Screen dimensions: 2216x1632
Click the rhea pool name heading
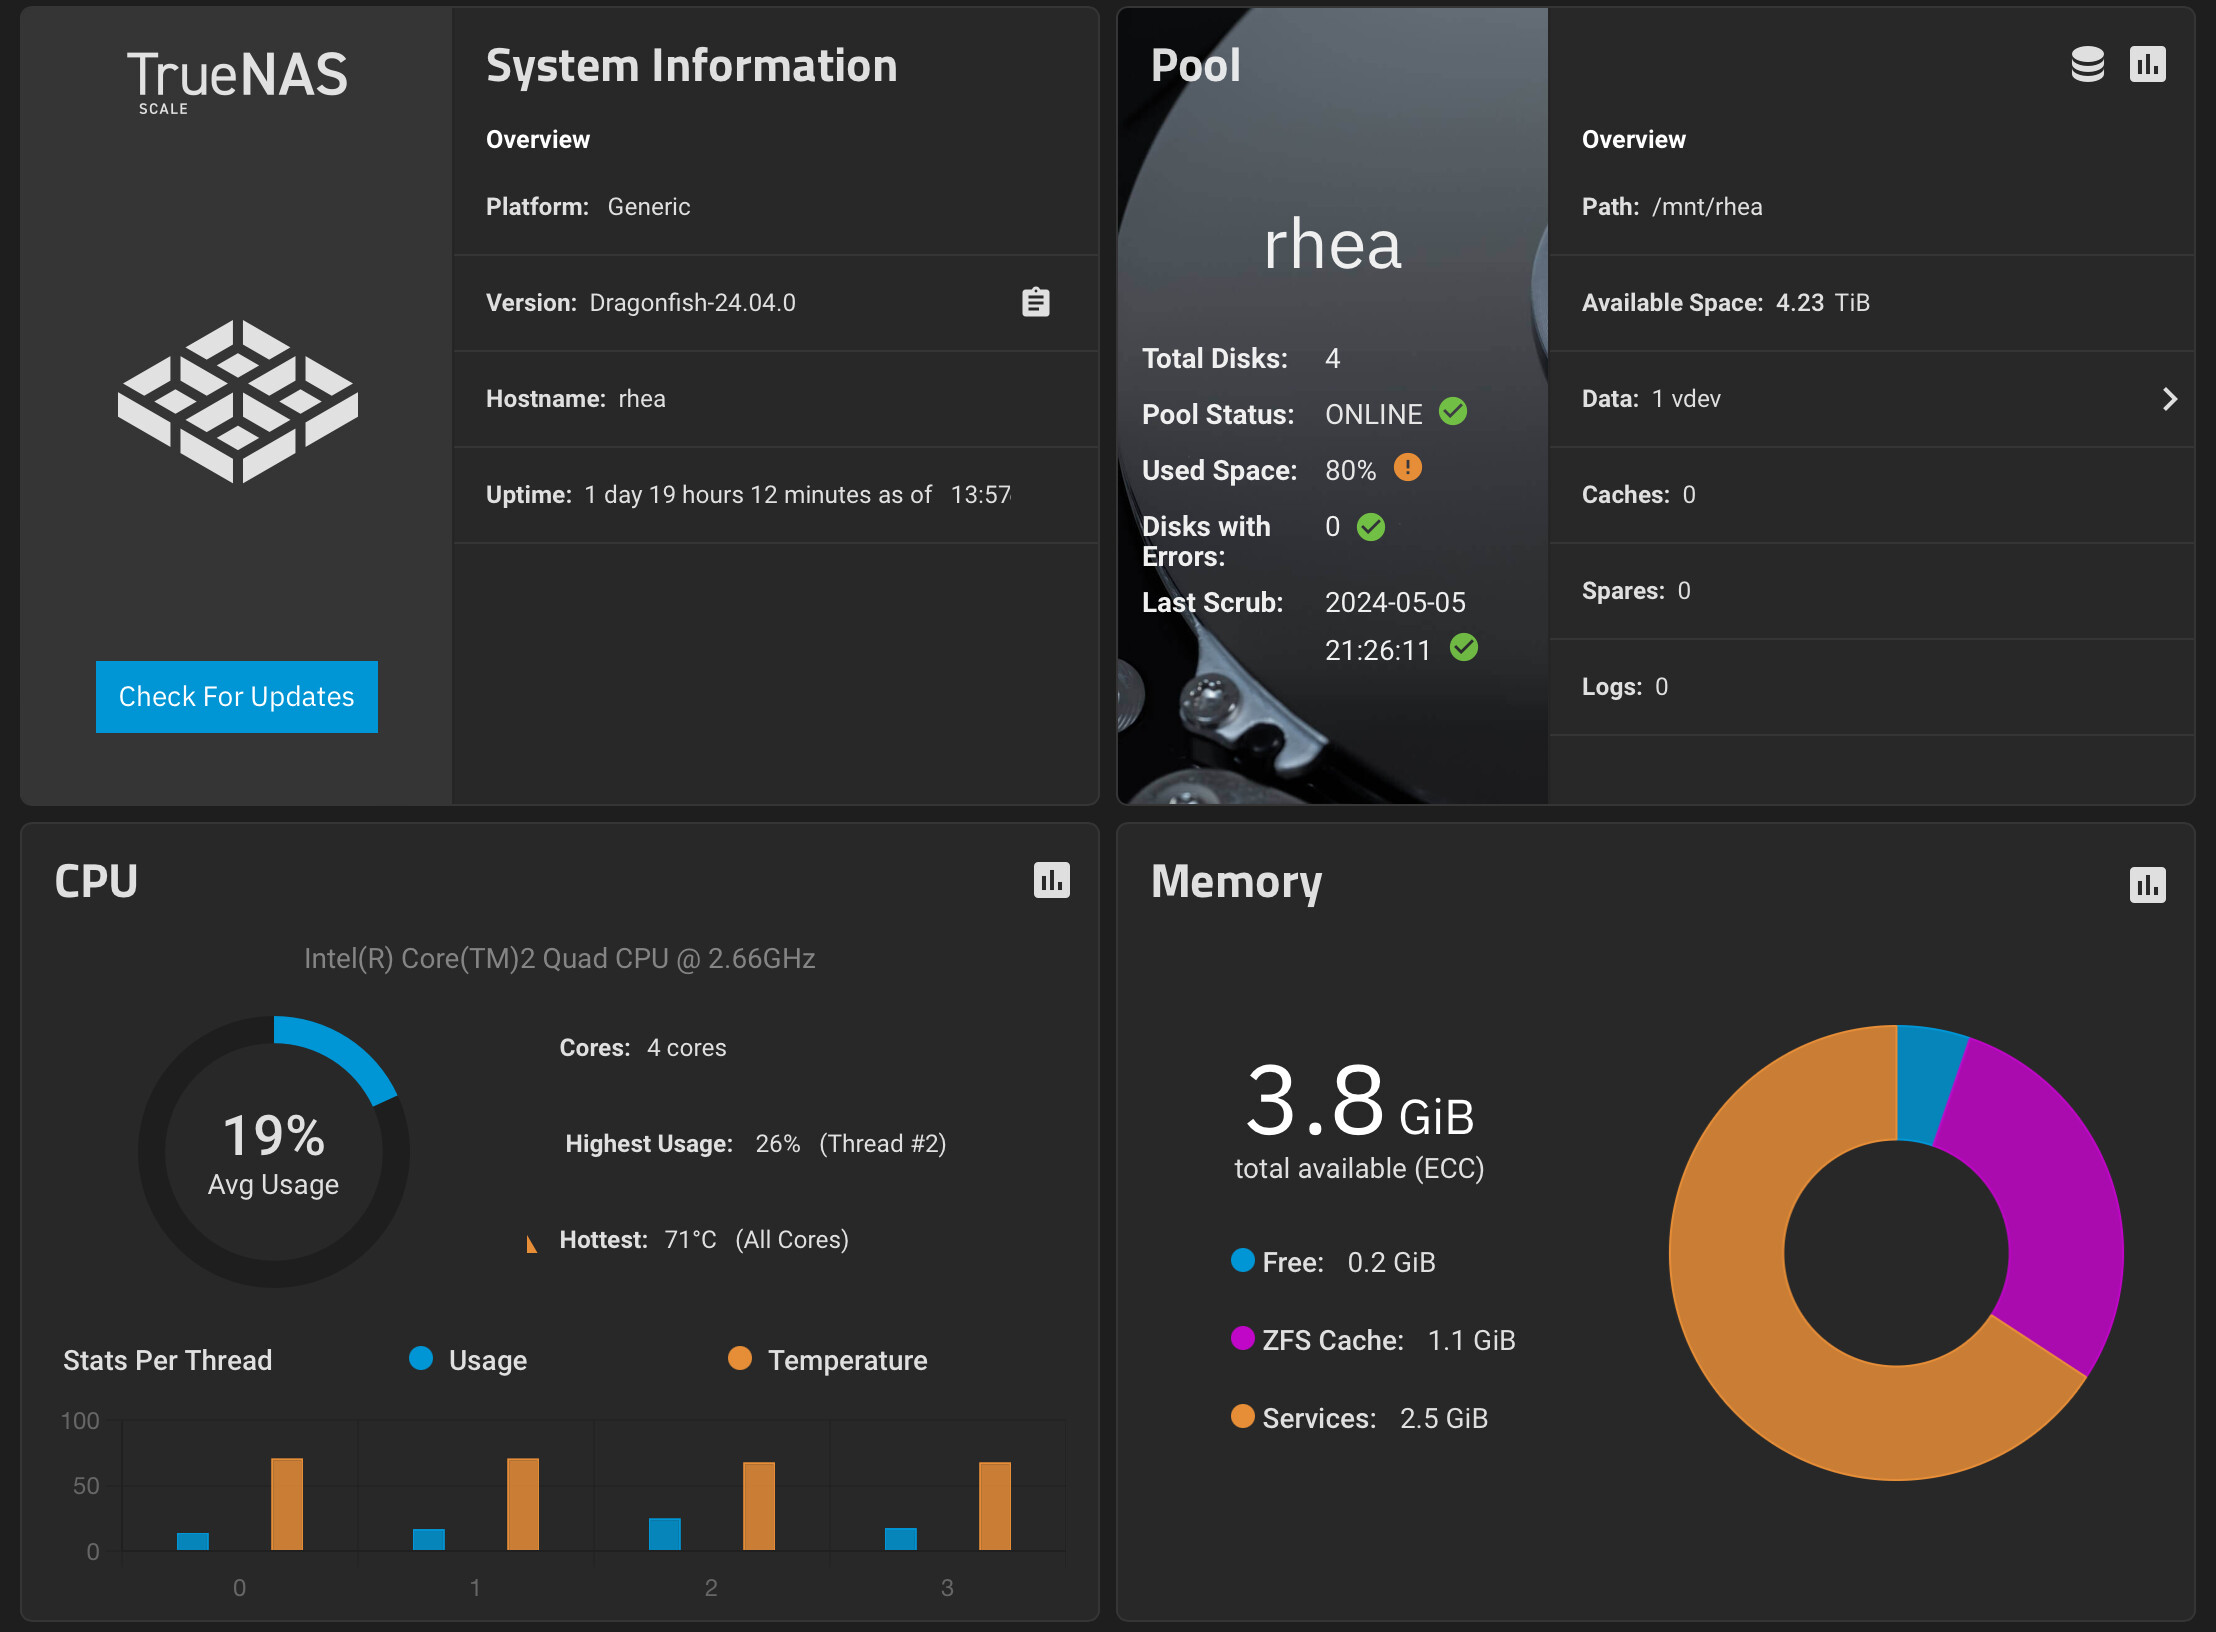click(x=1332, y=245)
